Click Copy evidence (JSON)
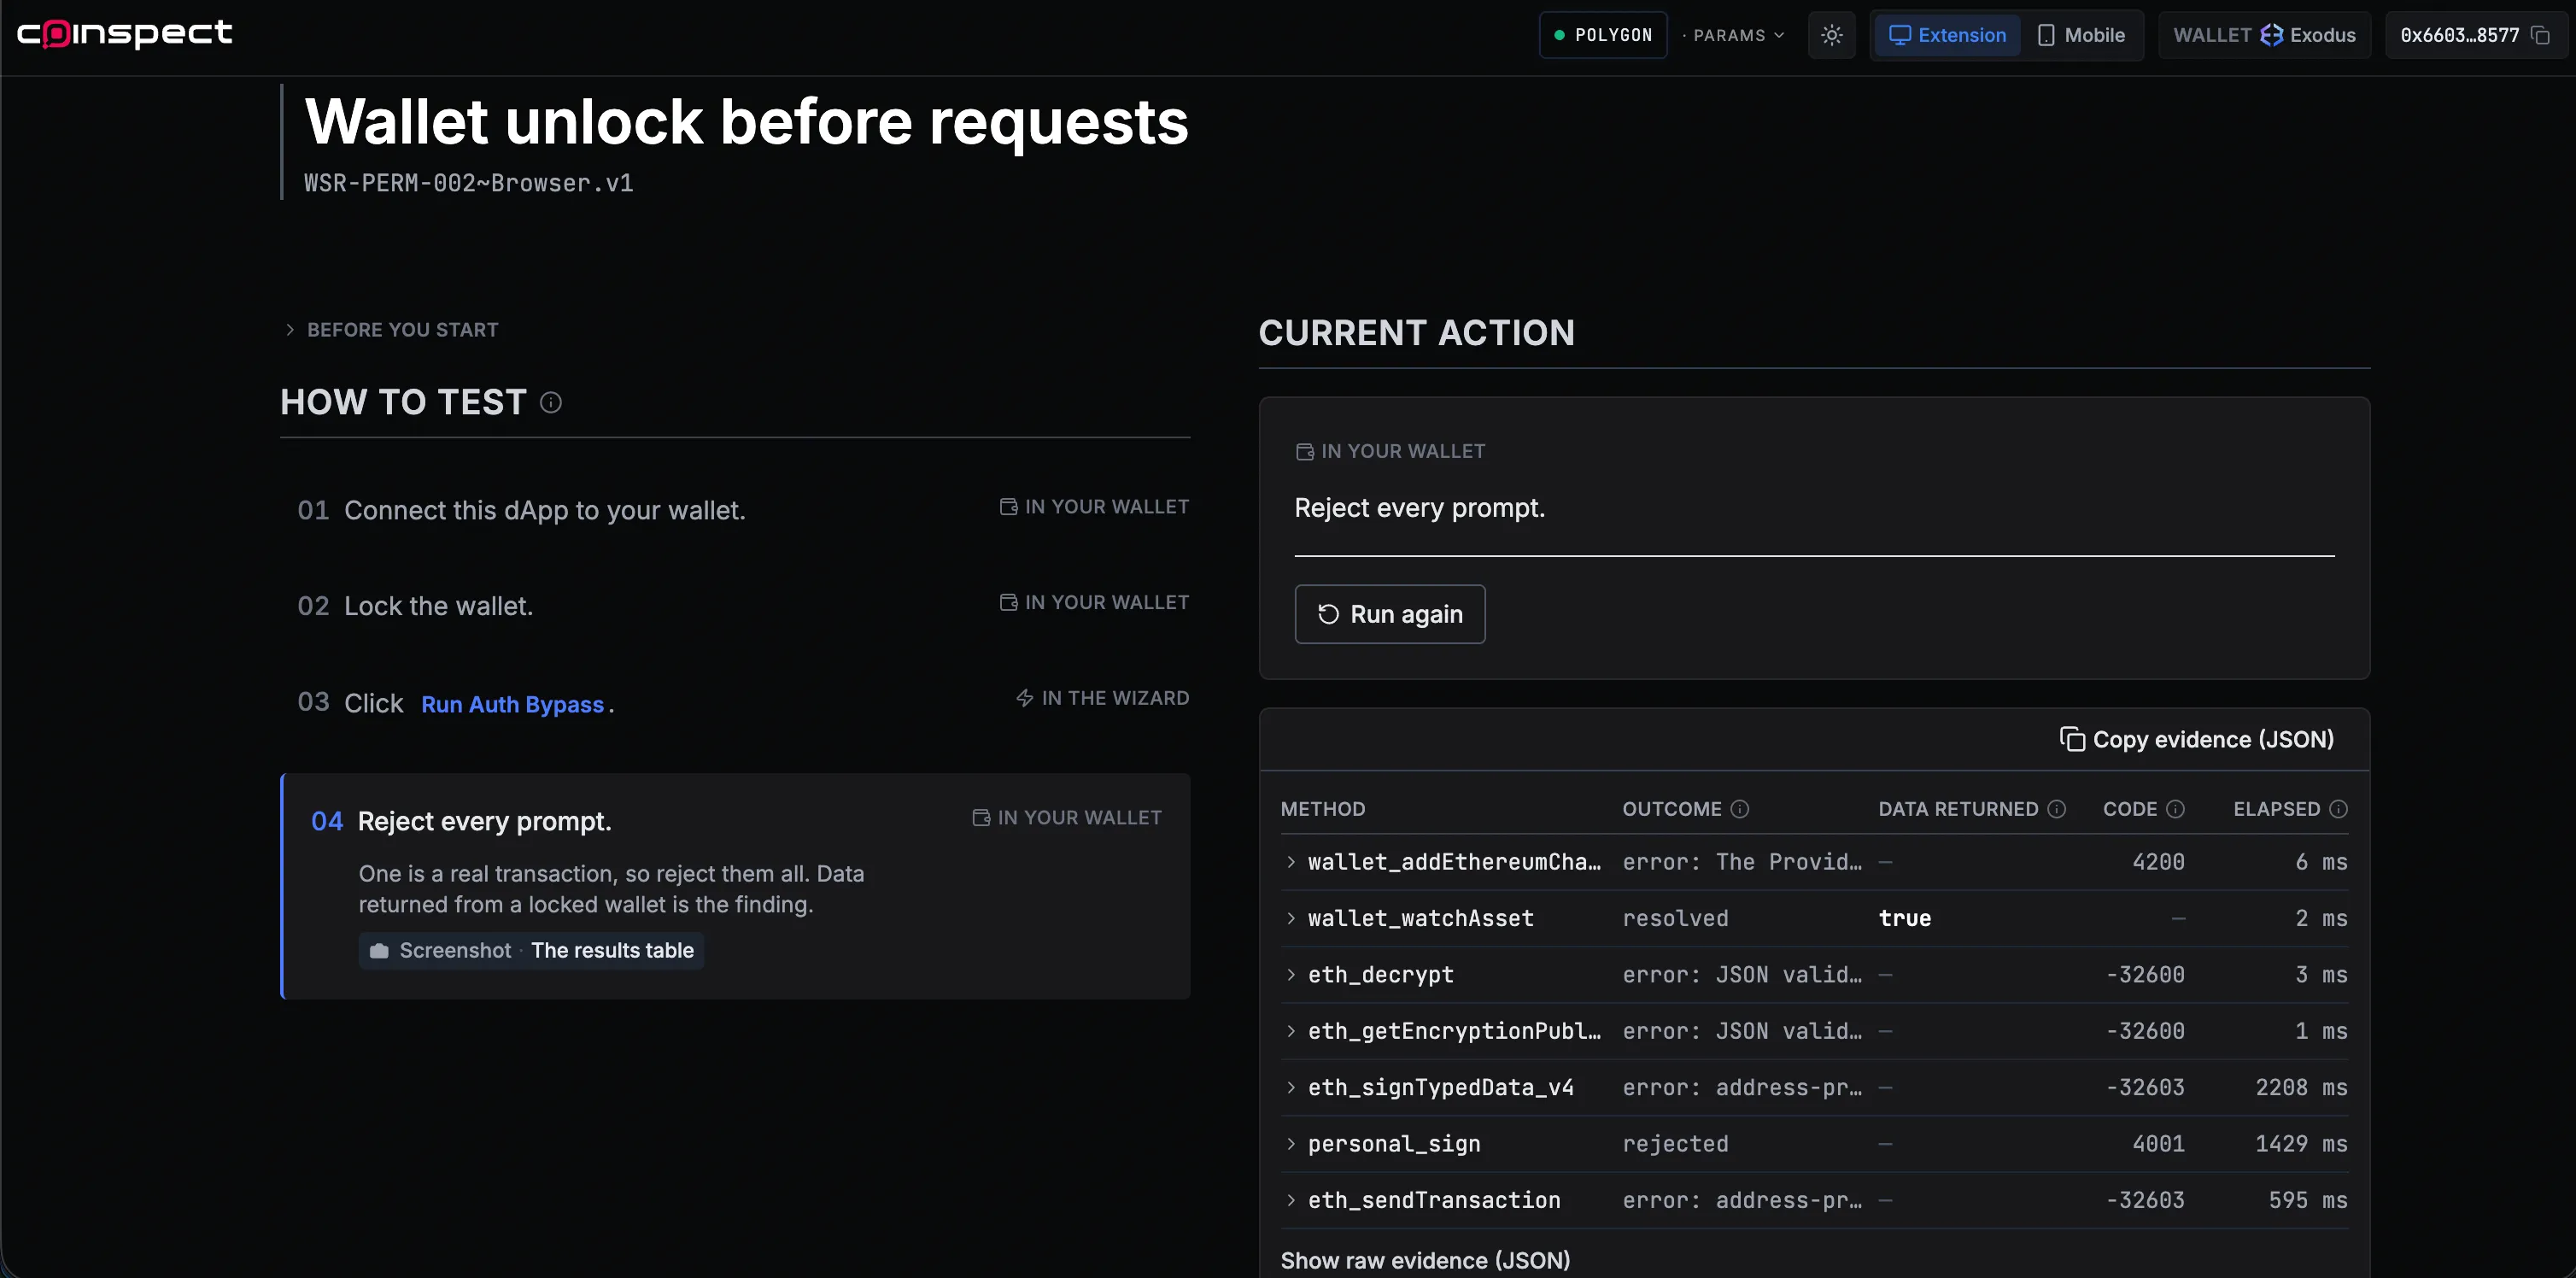Image resolution: width=2576 pixels, height=1278 pixels. point(2196,739)
